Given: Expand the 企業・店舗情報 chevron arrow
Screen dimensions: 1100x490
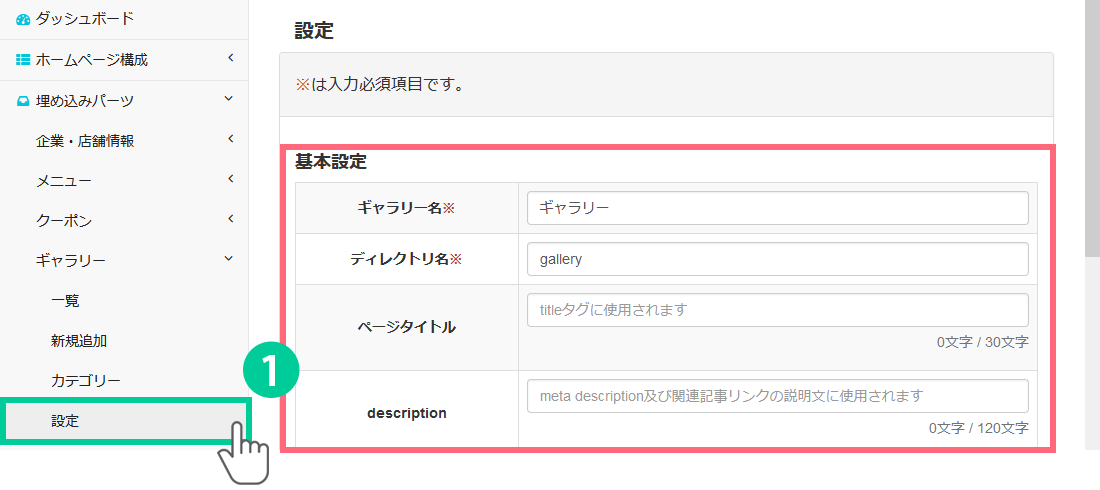Looking at the screenshot, I should [x=230, y=139].
